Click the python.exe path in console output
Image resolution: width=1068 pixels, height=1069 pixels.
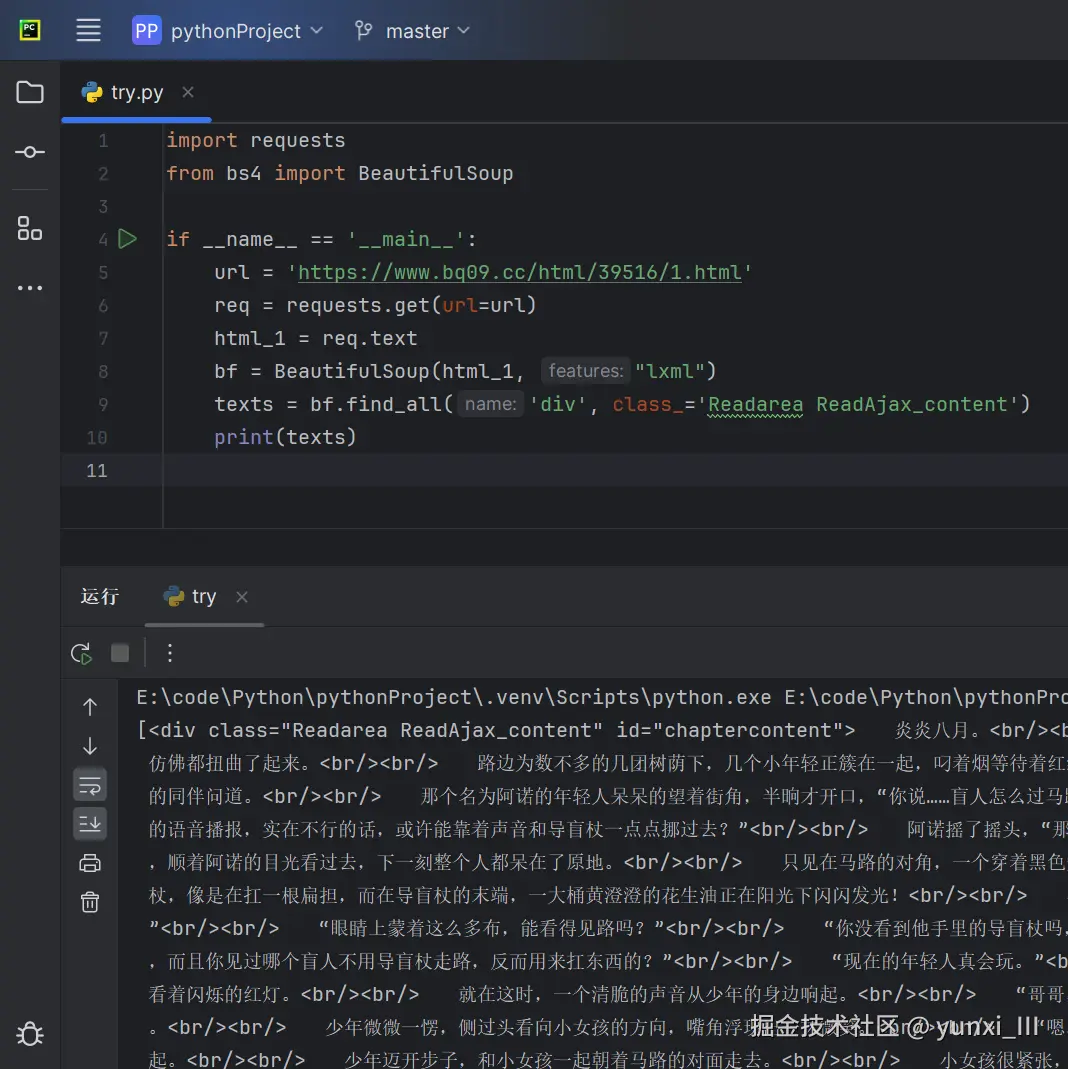point(454,697)
